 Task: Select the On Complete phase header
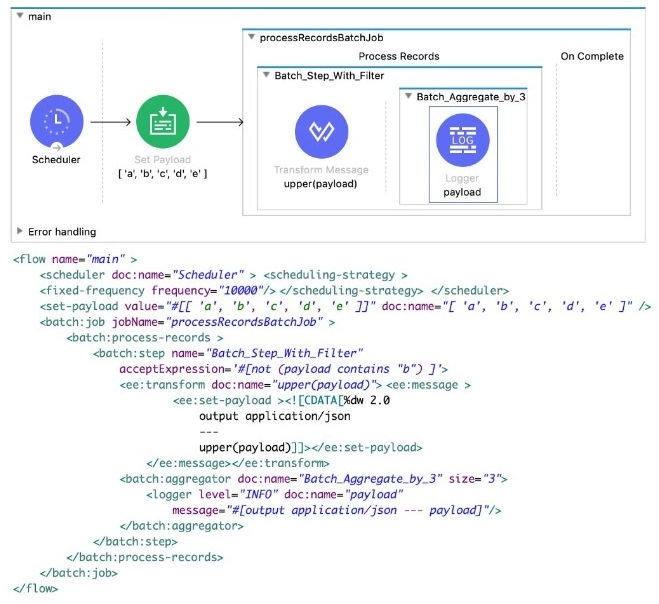click(x=591, y=56)
